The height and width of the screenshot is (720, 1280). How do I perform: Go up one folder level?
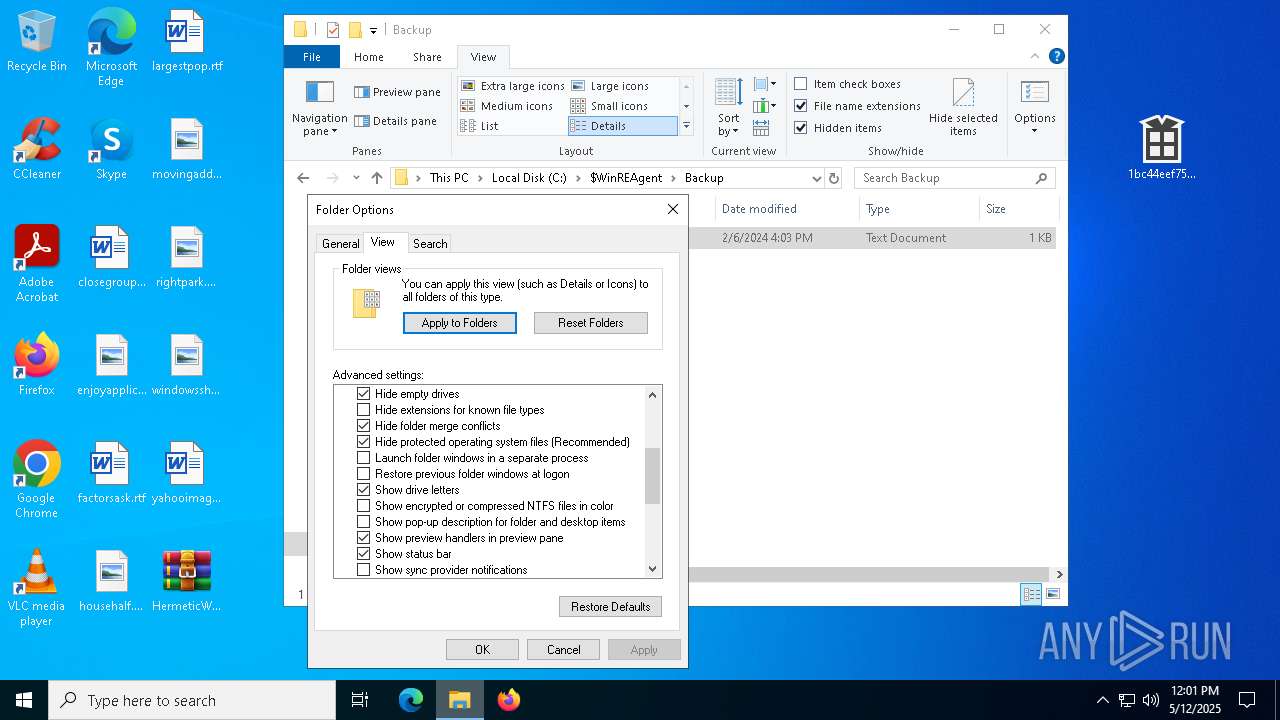pyautogui.click(x=376, y=178)
